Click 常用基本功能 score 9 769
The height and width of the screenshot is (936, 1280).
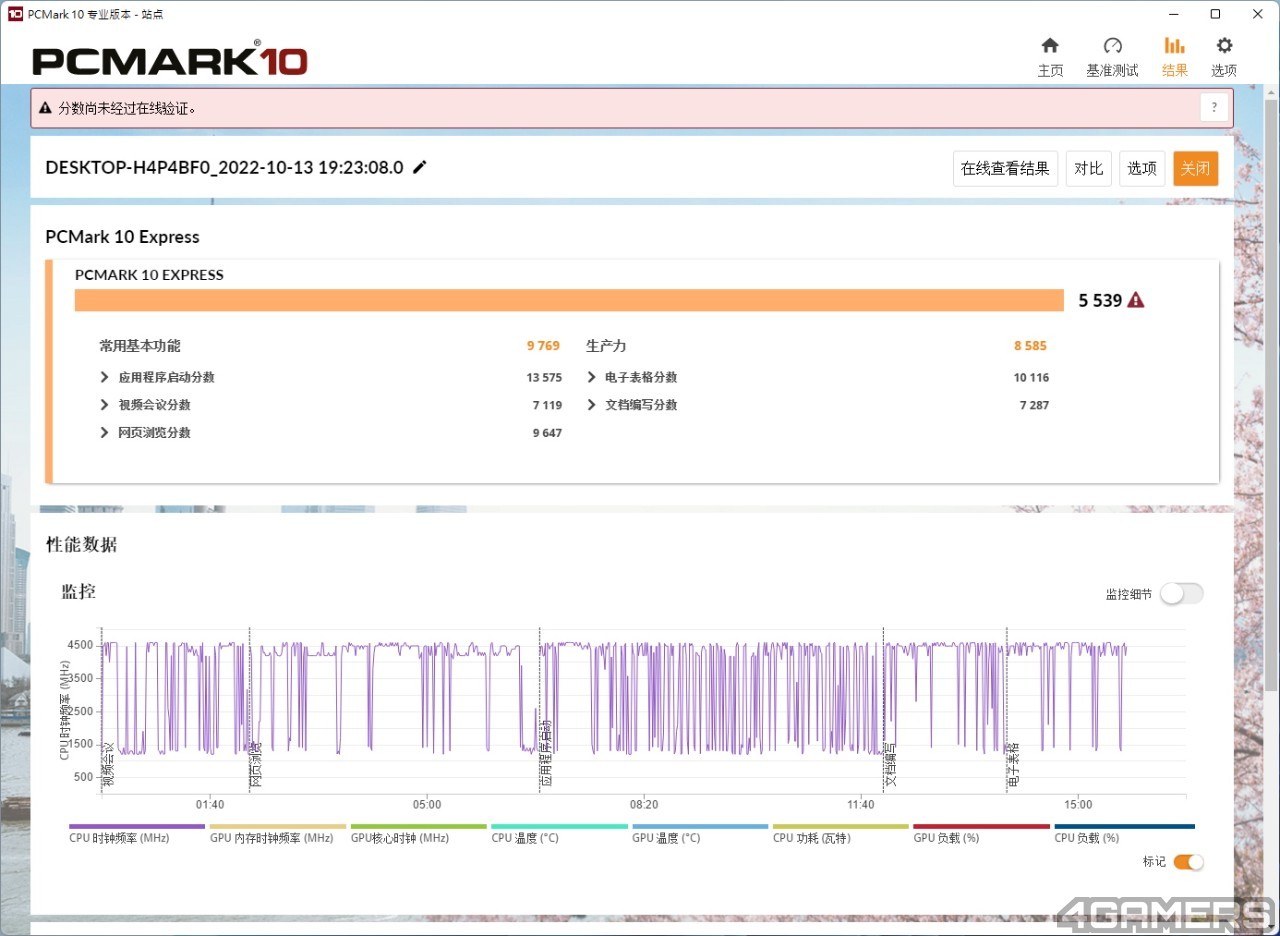(x=544, y=346)
